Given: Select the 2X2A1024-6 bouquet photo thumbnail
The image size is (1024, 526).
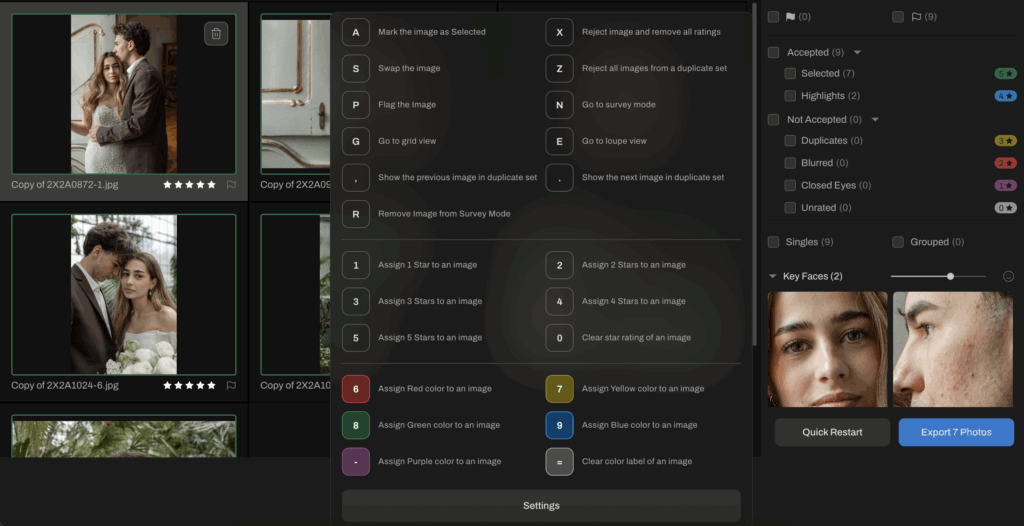Looking at the screenshot, I should coord(123,295).
